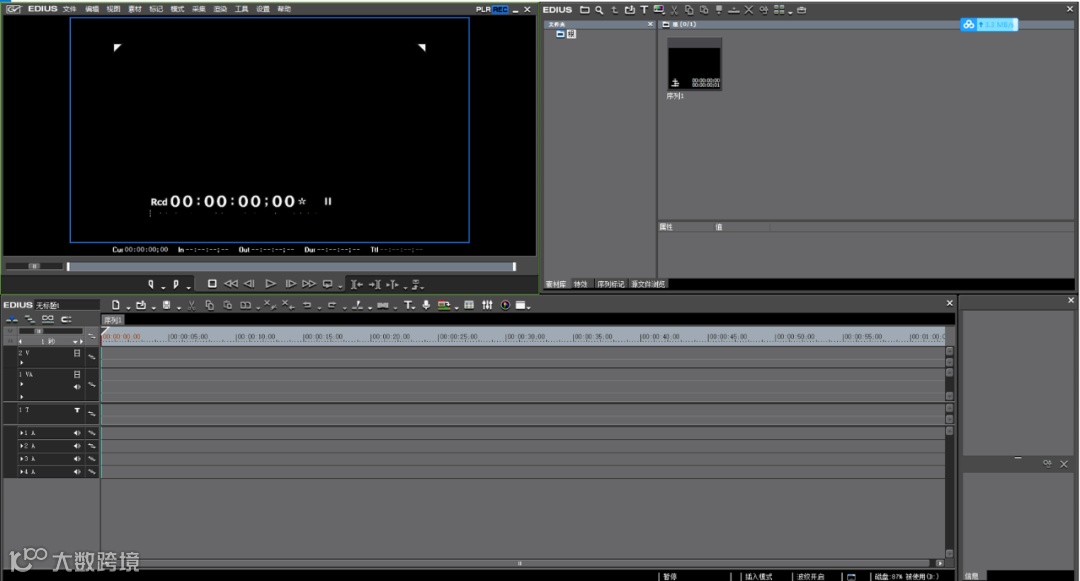This screenshot has width=1080, height=581.
Task: Mute the 2 A audio track speaker
Action: [x=77, y=446]
